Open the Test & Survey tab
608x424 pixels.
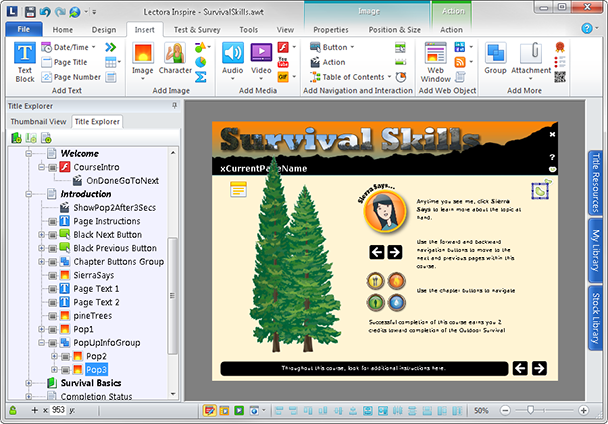coord(197,29)
